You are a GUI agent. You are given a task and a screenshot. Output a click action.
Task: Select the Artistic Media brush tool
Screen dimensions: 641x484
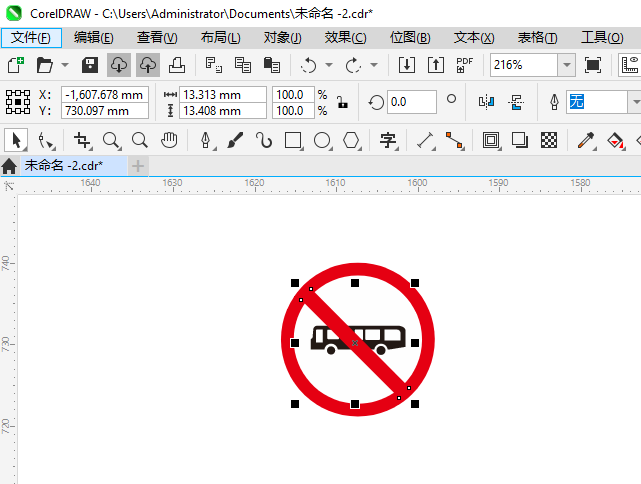coord(235,141)
